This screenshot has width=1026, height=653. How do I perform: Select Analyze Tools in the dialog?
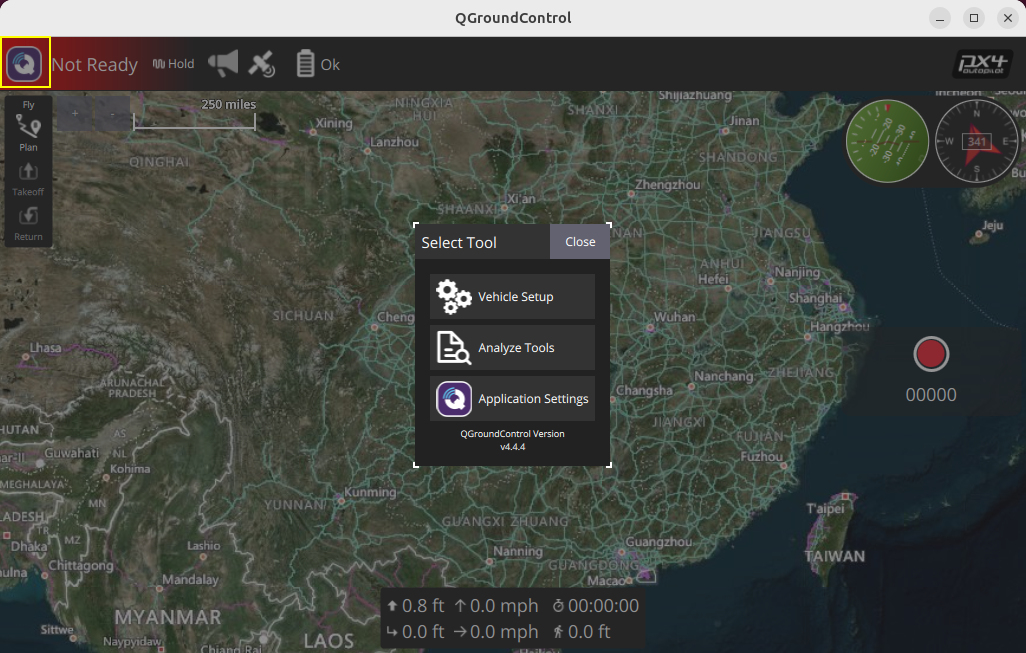pyautogui.click(x=512, y=347)
